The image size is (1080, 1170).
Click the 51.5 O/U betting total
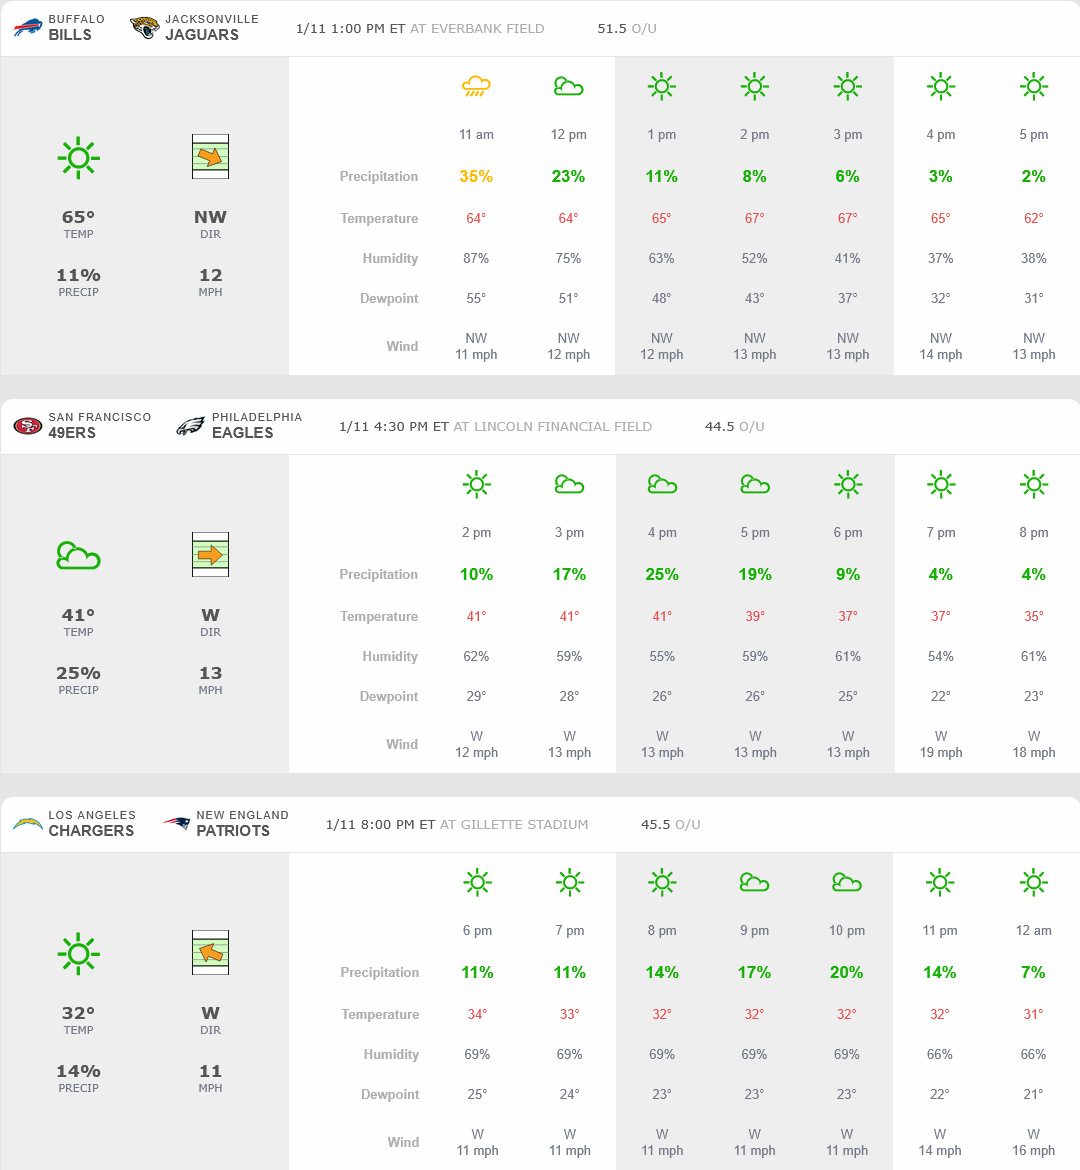pyautogui.click(x=627, y=28)
